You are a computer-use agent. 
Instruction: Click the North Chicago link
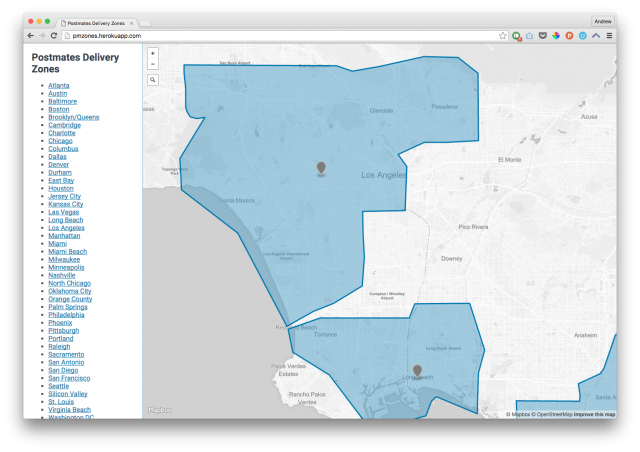(x=69, y=283)
